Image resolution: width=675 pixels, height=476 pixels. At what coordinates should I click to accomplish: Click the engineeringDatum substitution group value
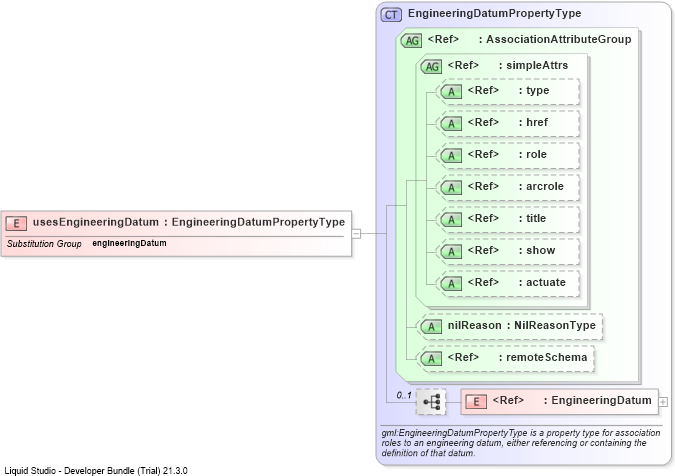point(129,243)
